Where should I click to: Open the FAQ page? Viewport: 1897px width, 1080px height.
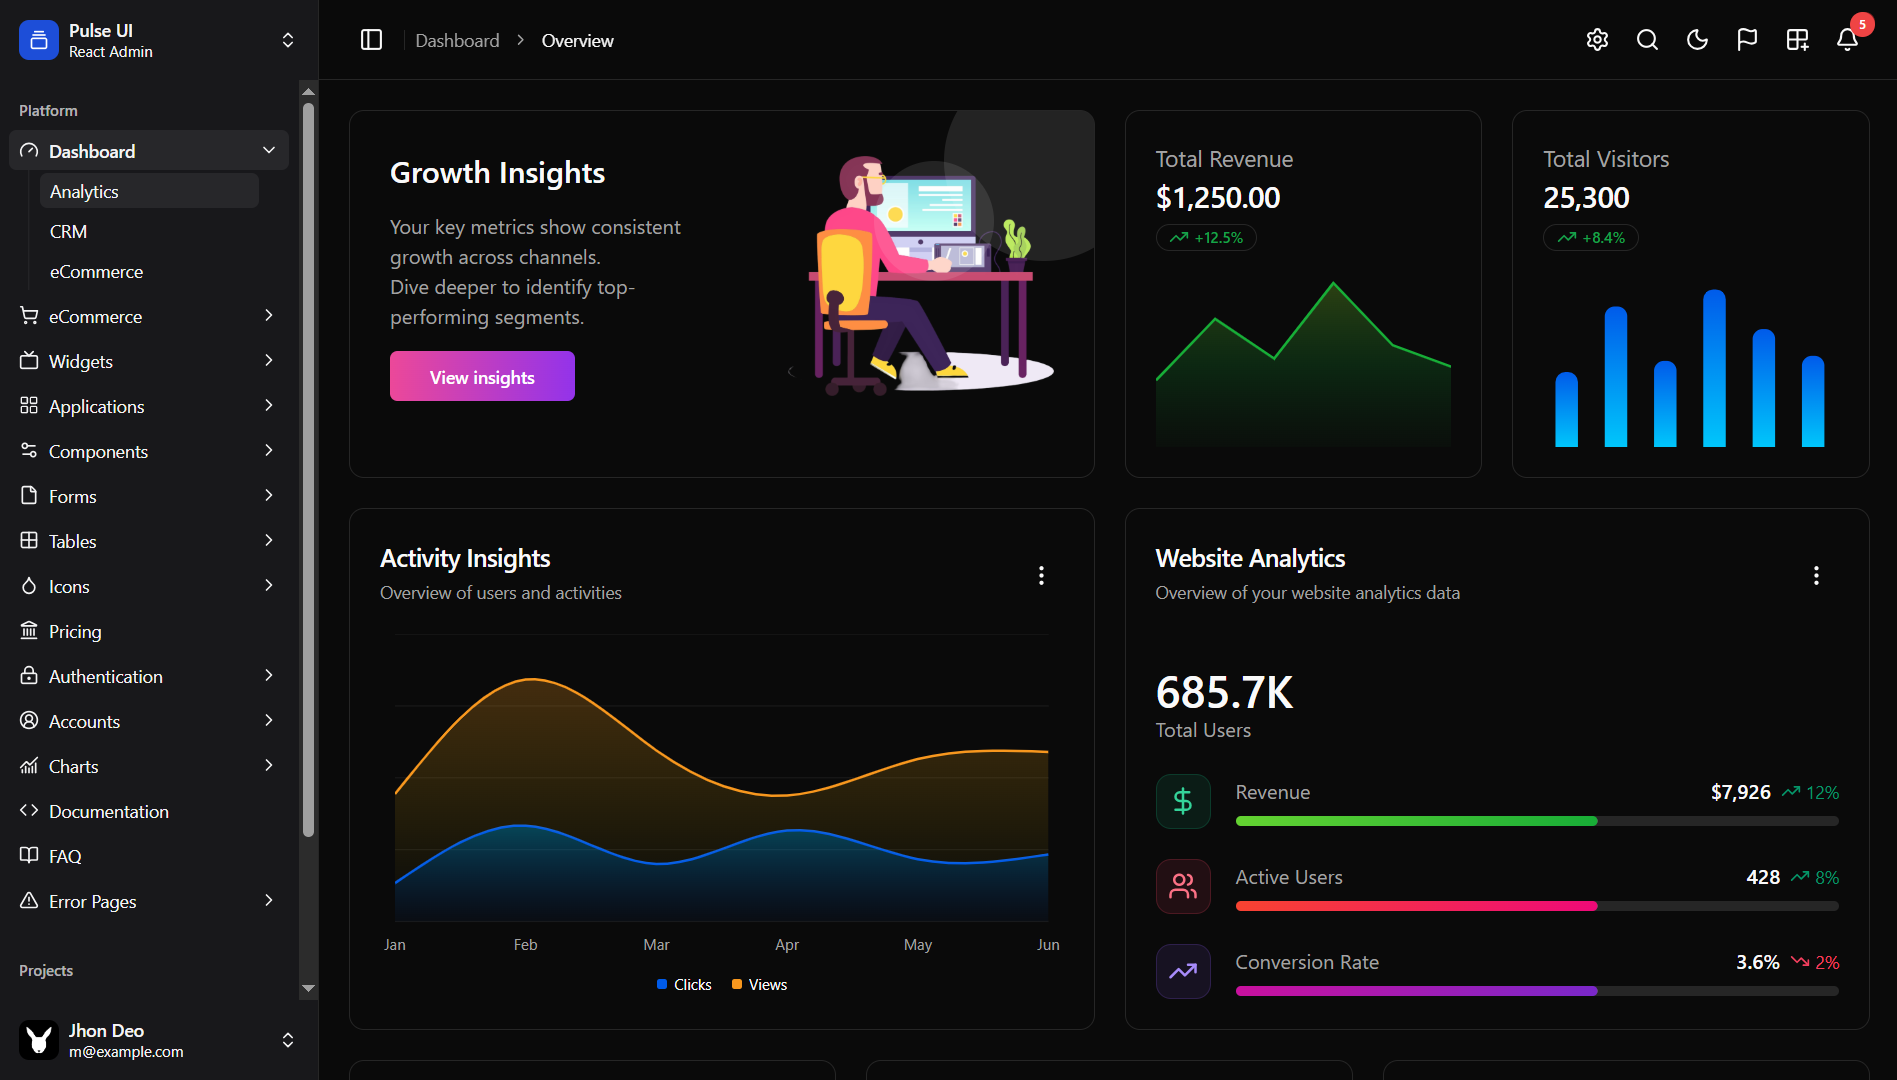[149, 856]
